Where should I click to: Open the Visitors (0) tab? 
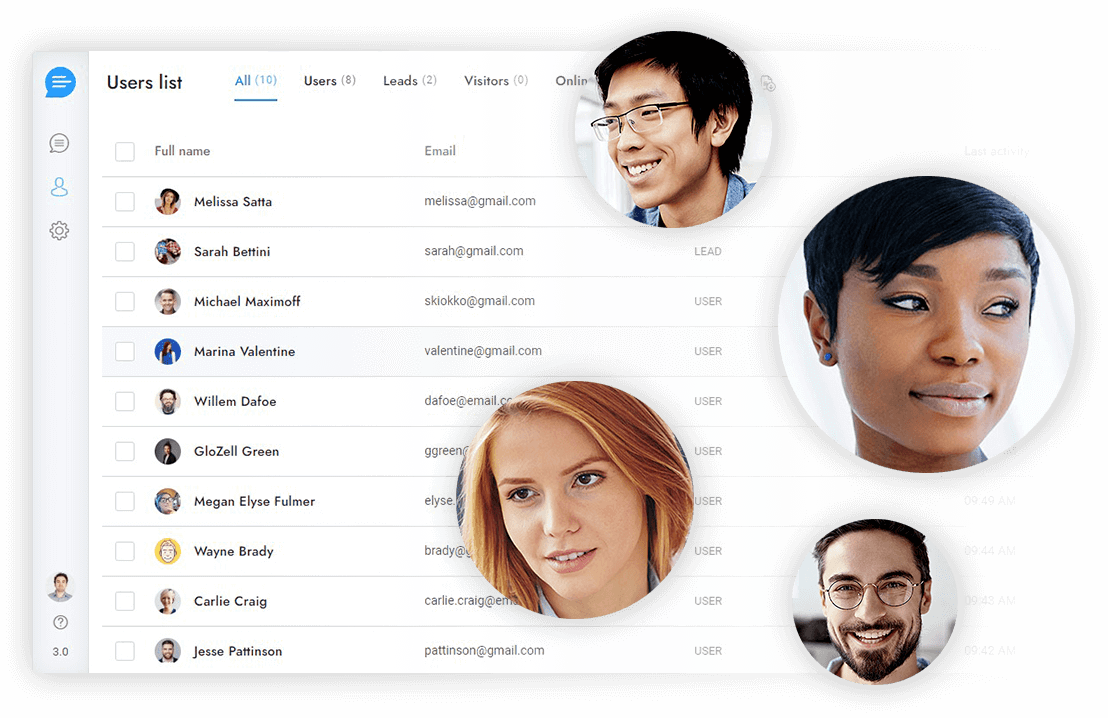[x=495, y=80]
